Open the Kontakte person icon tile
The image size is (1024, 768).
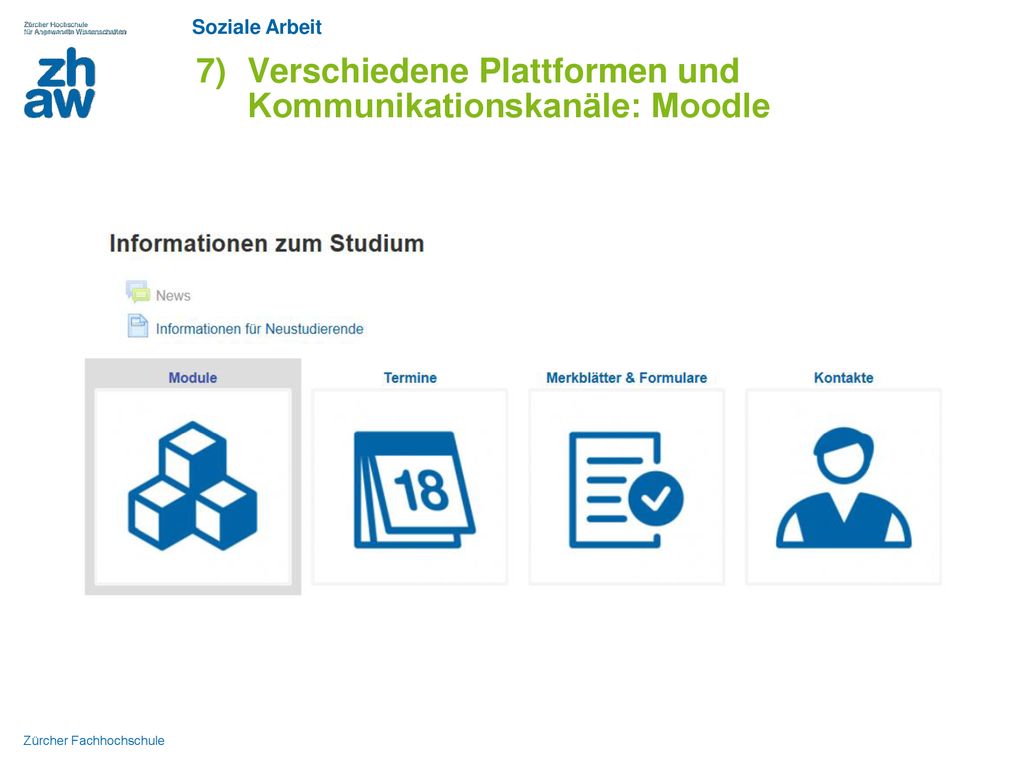[x=844, y=487]
